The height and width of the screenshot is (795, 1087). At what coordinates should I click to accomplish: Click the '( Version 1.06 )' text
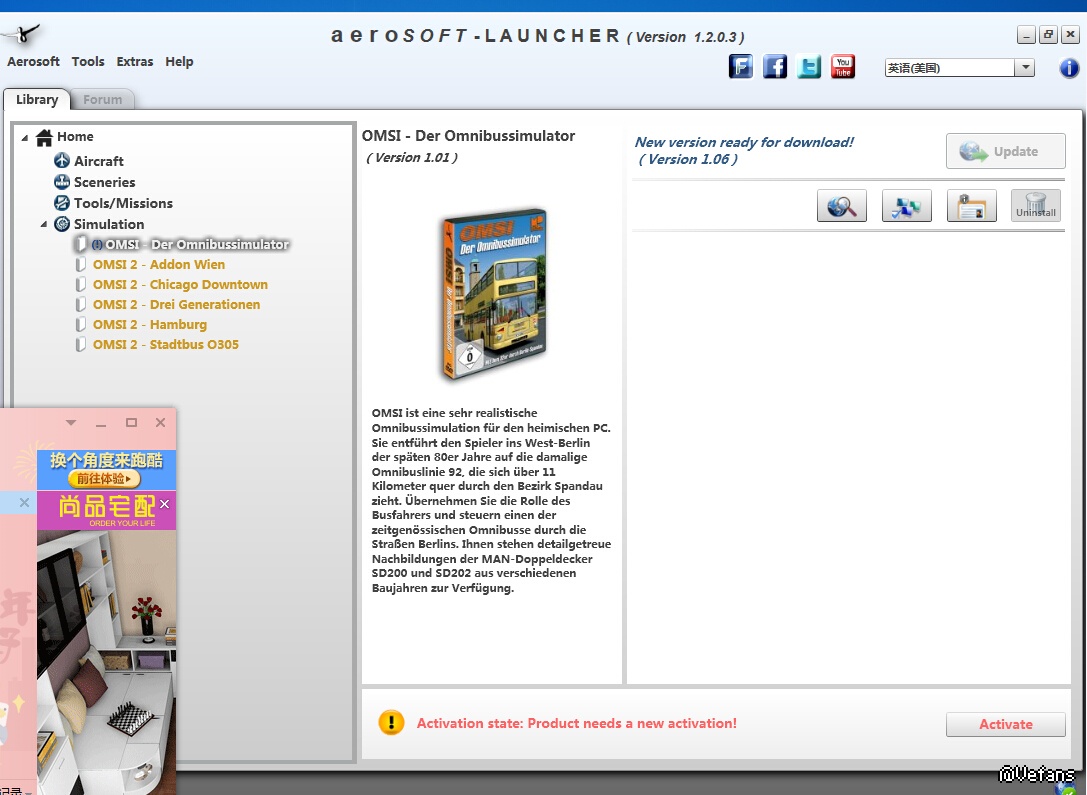[x=688, y=159]
